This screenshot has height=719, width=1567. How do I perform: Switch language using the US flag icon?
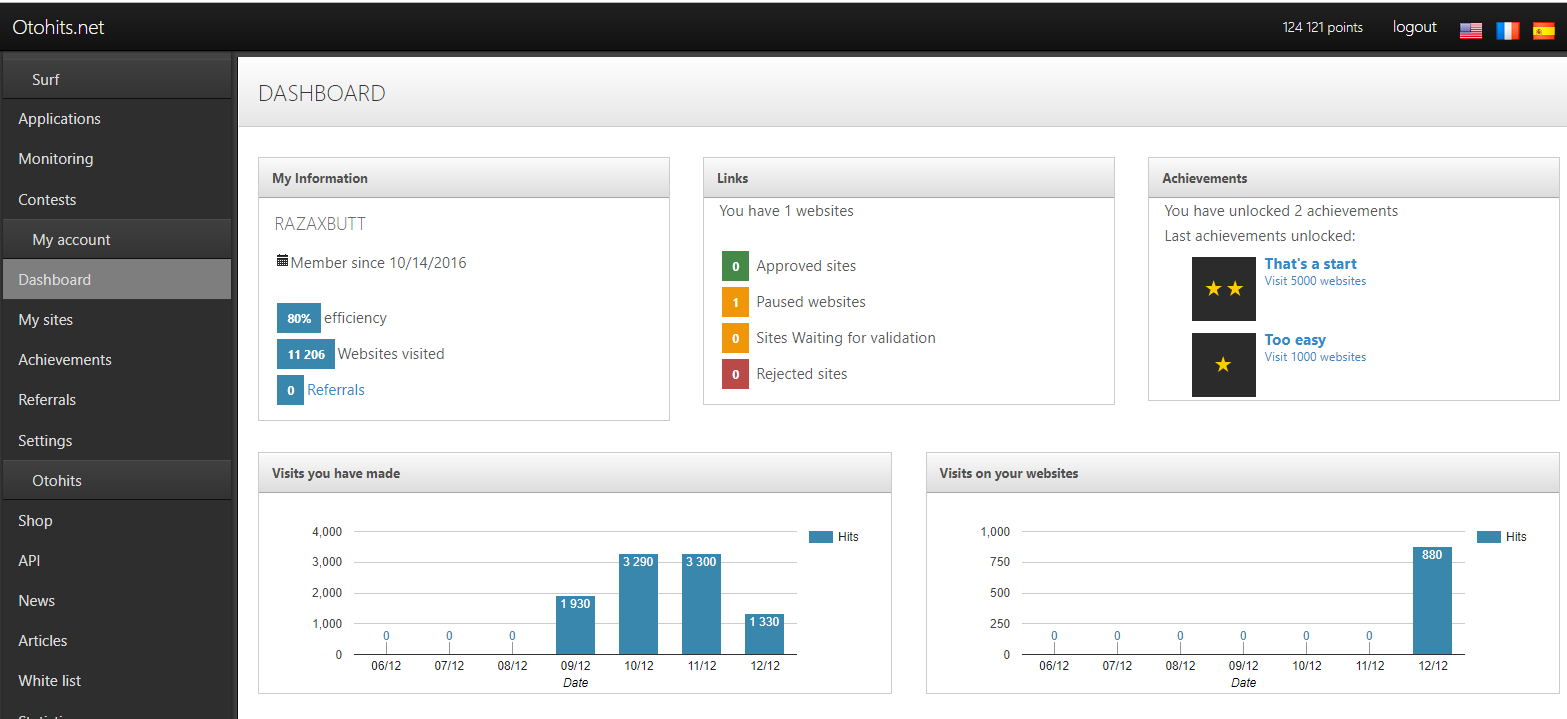click(x=1470, y=30)
